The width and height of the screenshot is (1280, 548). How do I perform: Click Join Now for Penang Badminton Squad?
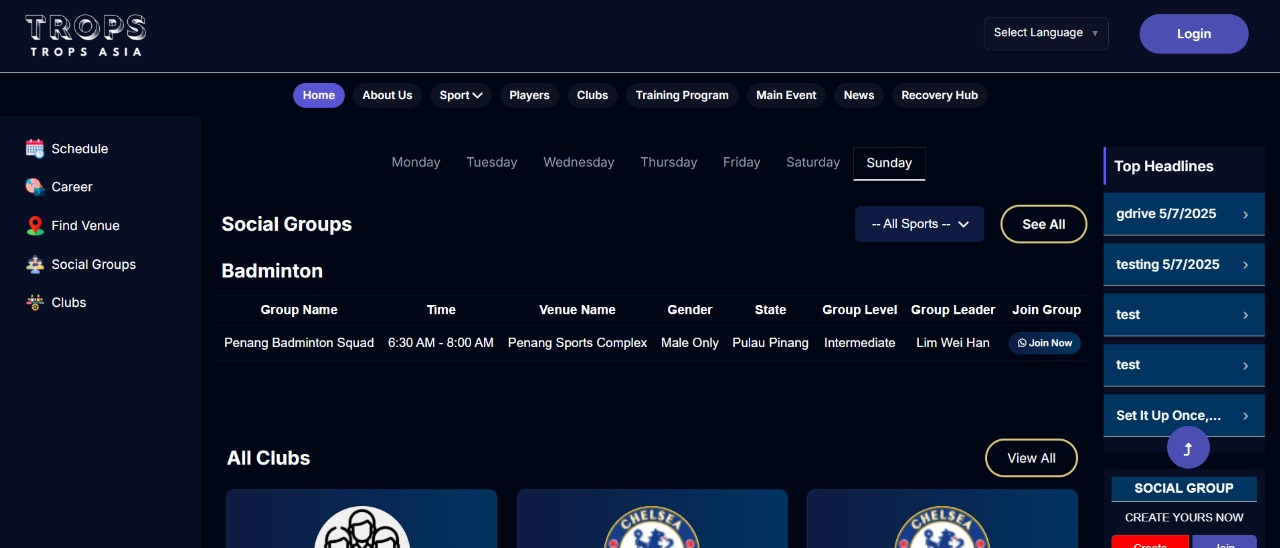[1045, 343]
